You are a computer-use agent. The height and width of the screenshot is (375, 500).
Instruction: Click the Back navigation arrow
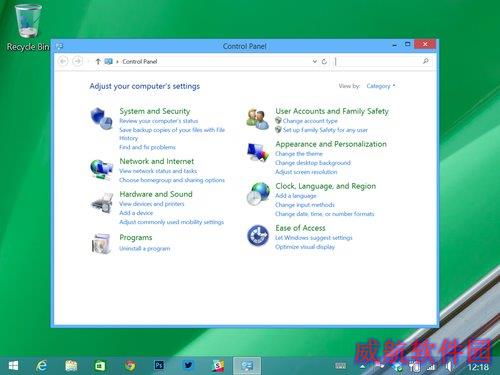point(63,61)
